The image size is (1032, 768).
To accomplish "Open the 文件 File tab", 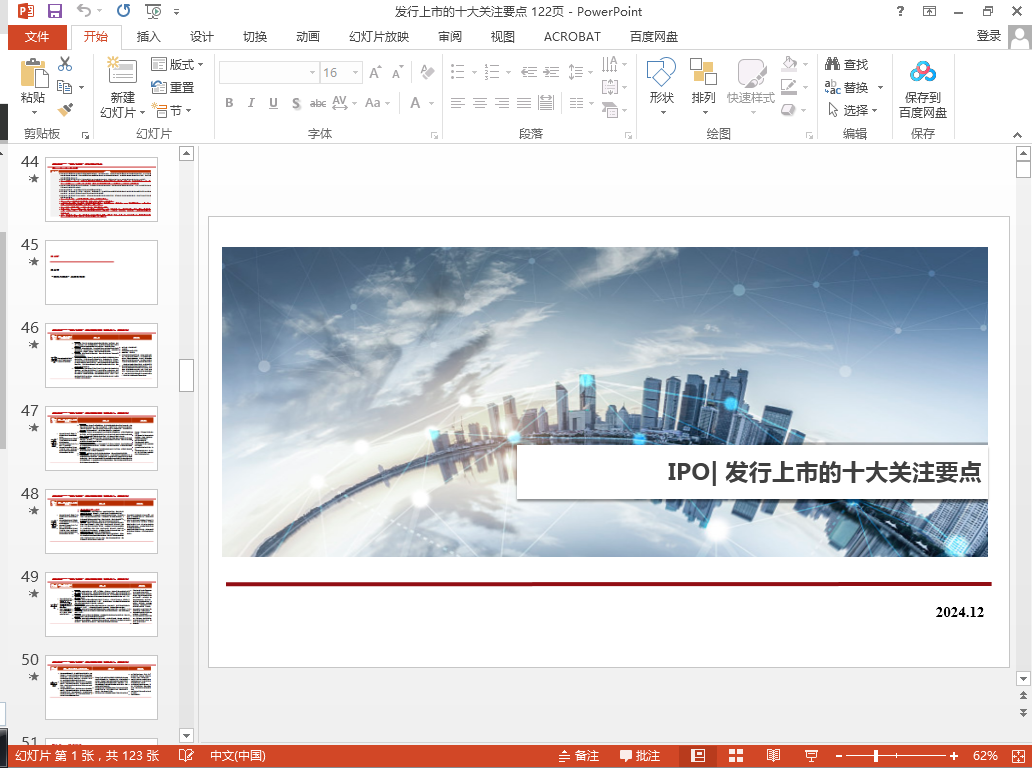I will click(x=37, y=37).
